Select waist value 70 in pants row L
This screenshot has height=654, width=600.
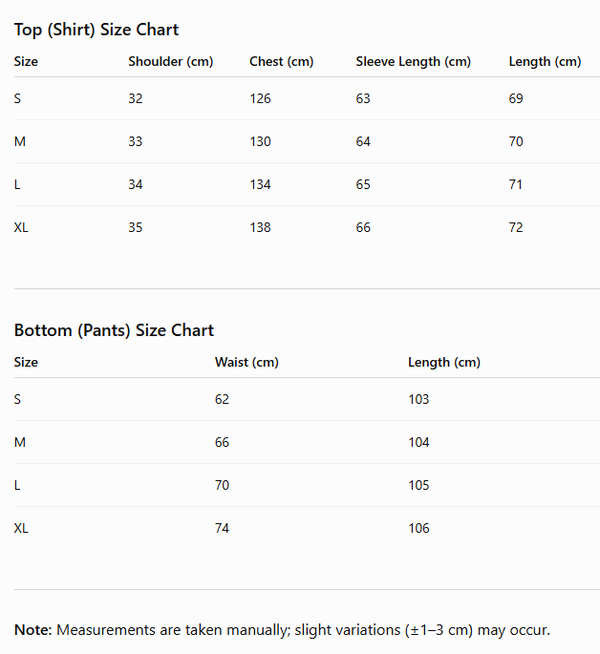click(x=222, y=485)
